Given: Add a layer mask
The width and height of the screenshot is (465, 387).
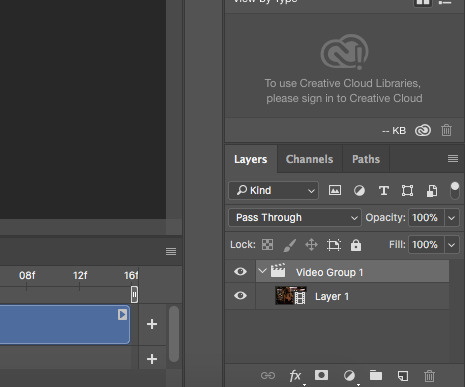Looking at the screenshot, I should 321,375.
